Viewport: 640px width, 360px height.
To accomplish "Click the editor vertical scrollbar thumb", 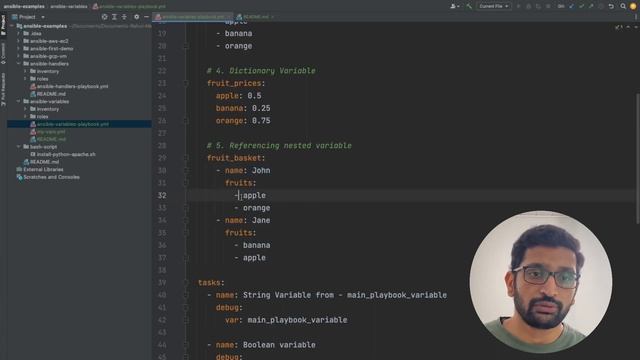I will tap(637, 159).
